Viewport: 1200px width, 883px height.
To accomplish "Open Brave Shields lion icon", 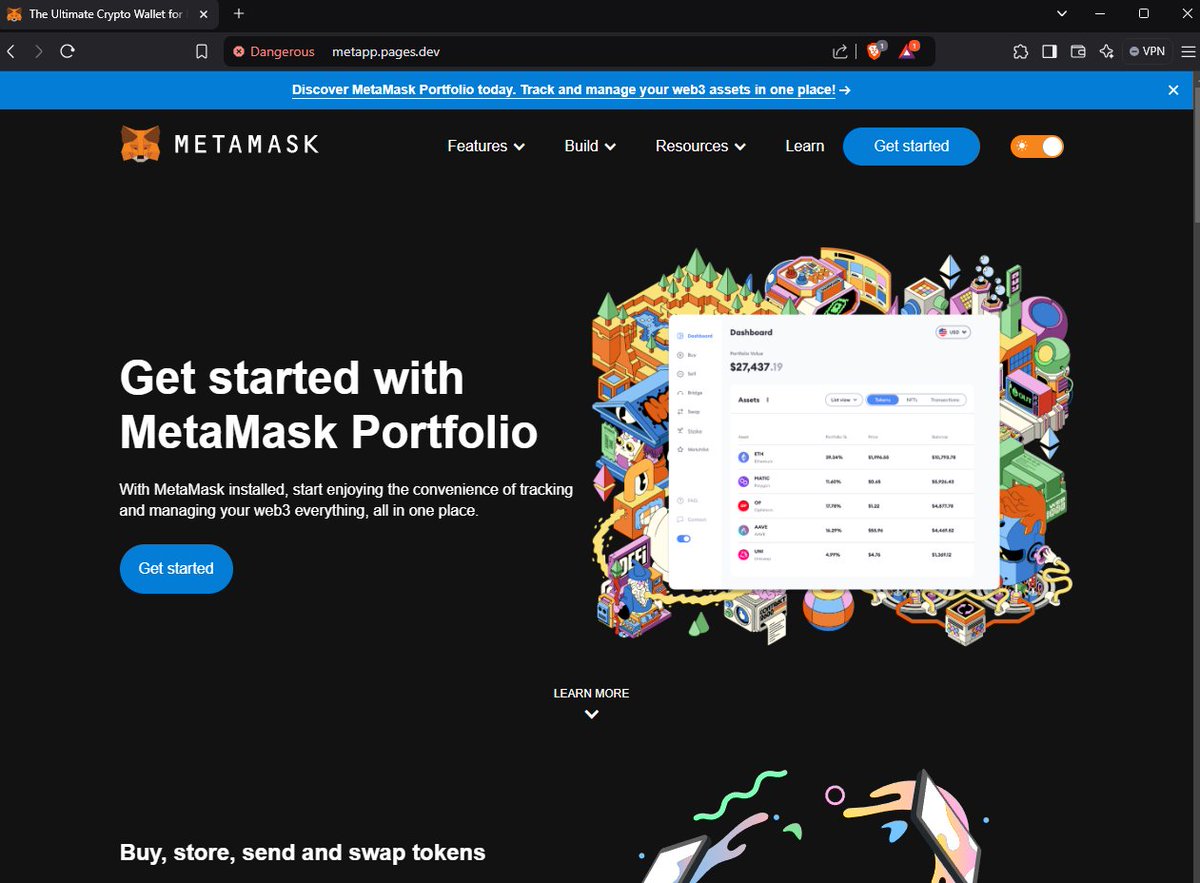I will click(x=875, y=51).
